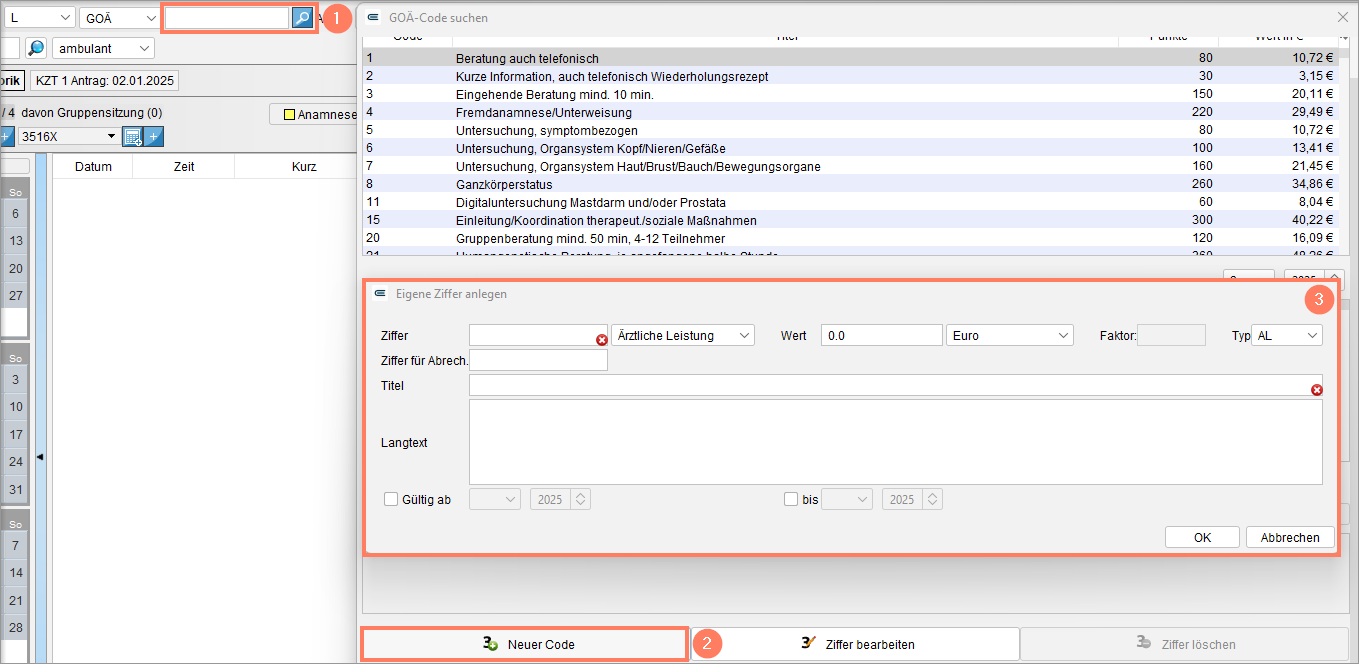Screen dimensions: 1359x664
Task: Open the GOÄ catalog dropdown
Action: (x=119, y=18)
